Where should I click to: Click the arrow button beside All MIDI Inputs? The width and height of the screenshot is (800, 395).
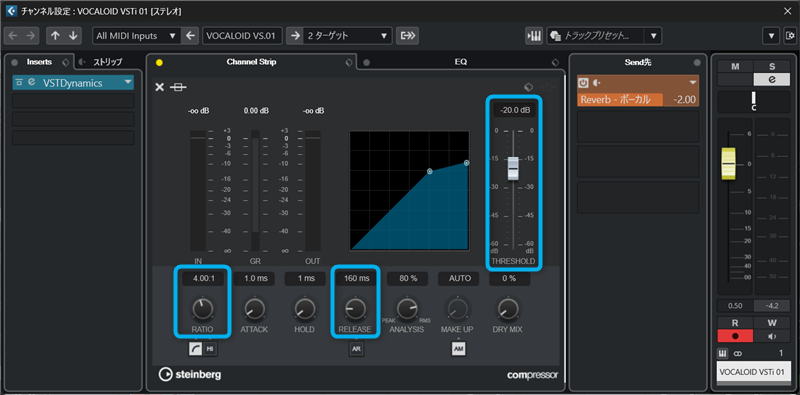(x=190, y=36)
